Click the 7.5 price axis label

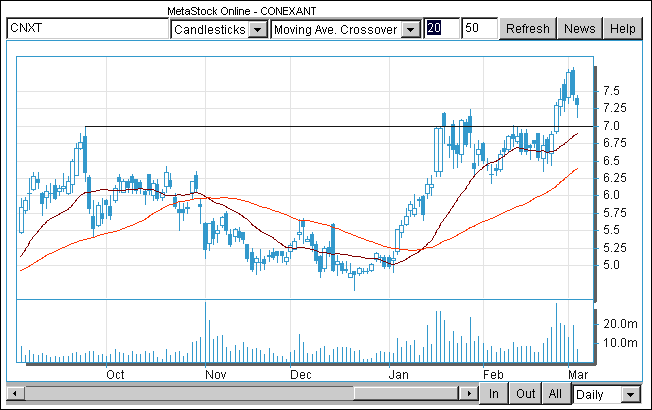(611, 91)
